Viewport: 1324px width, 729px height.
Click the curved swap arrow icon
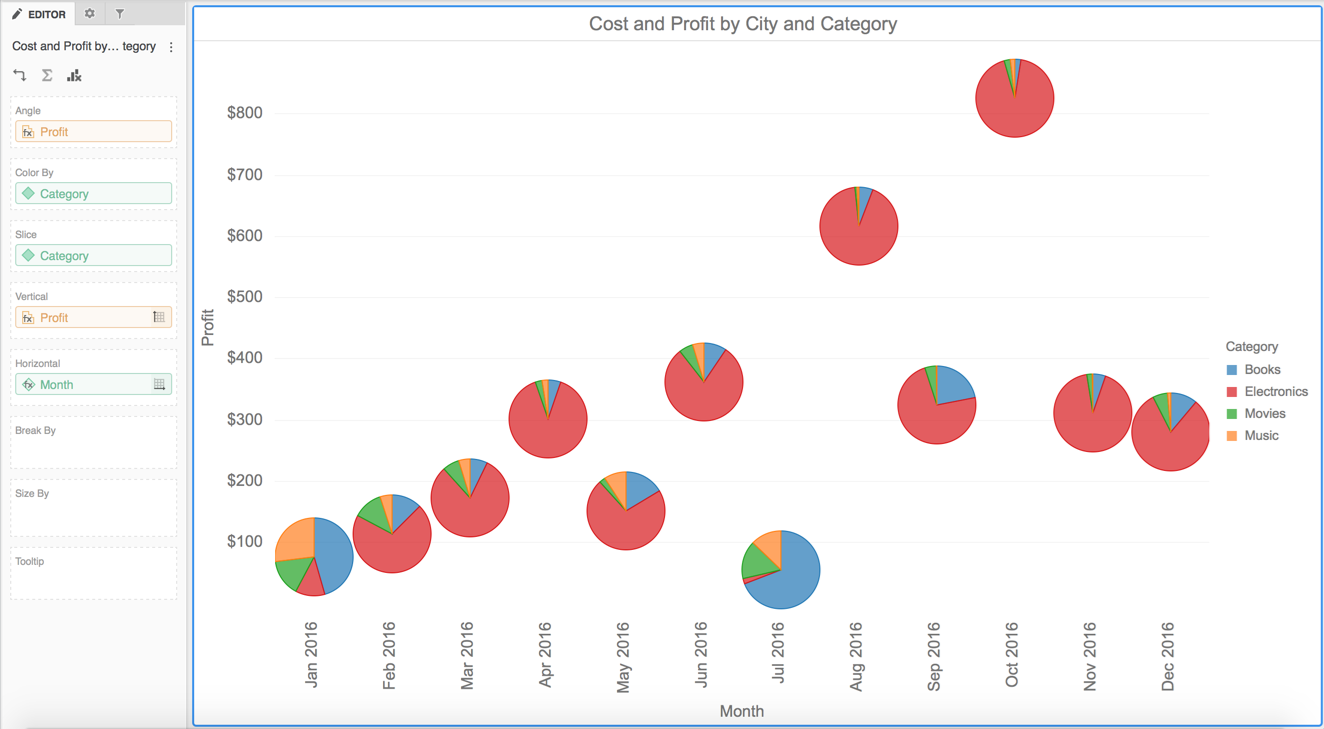[18, 74]
